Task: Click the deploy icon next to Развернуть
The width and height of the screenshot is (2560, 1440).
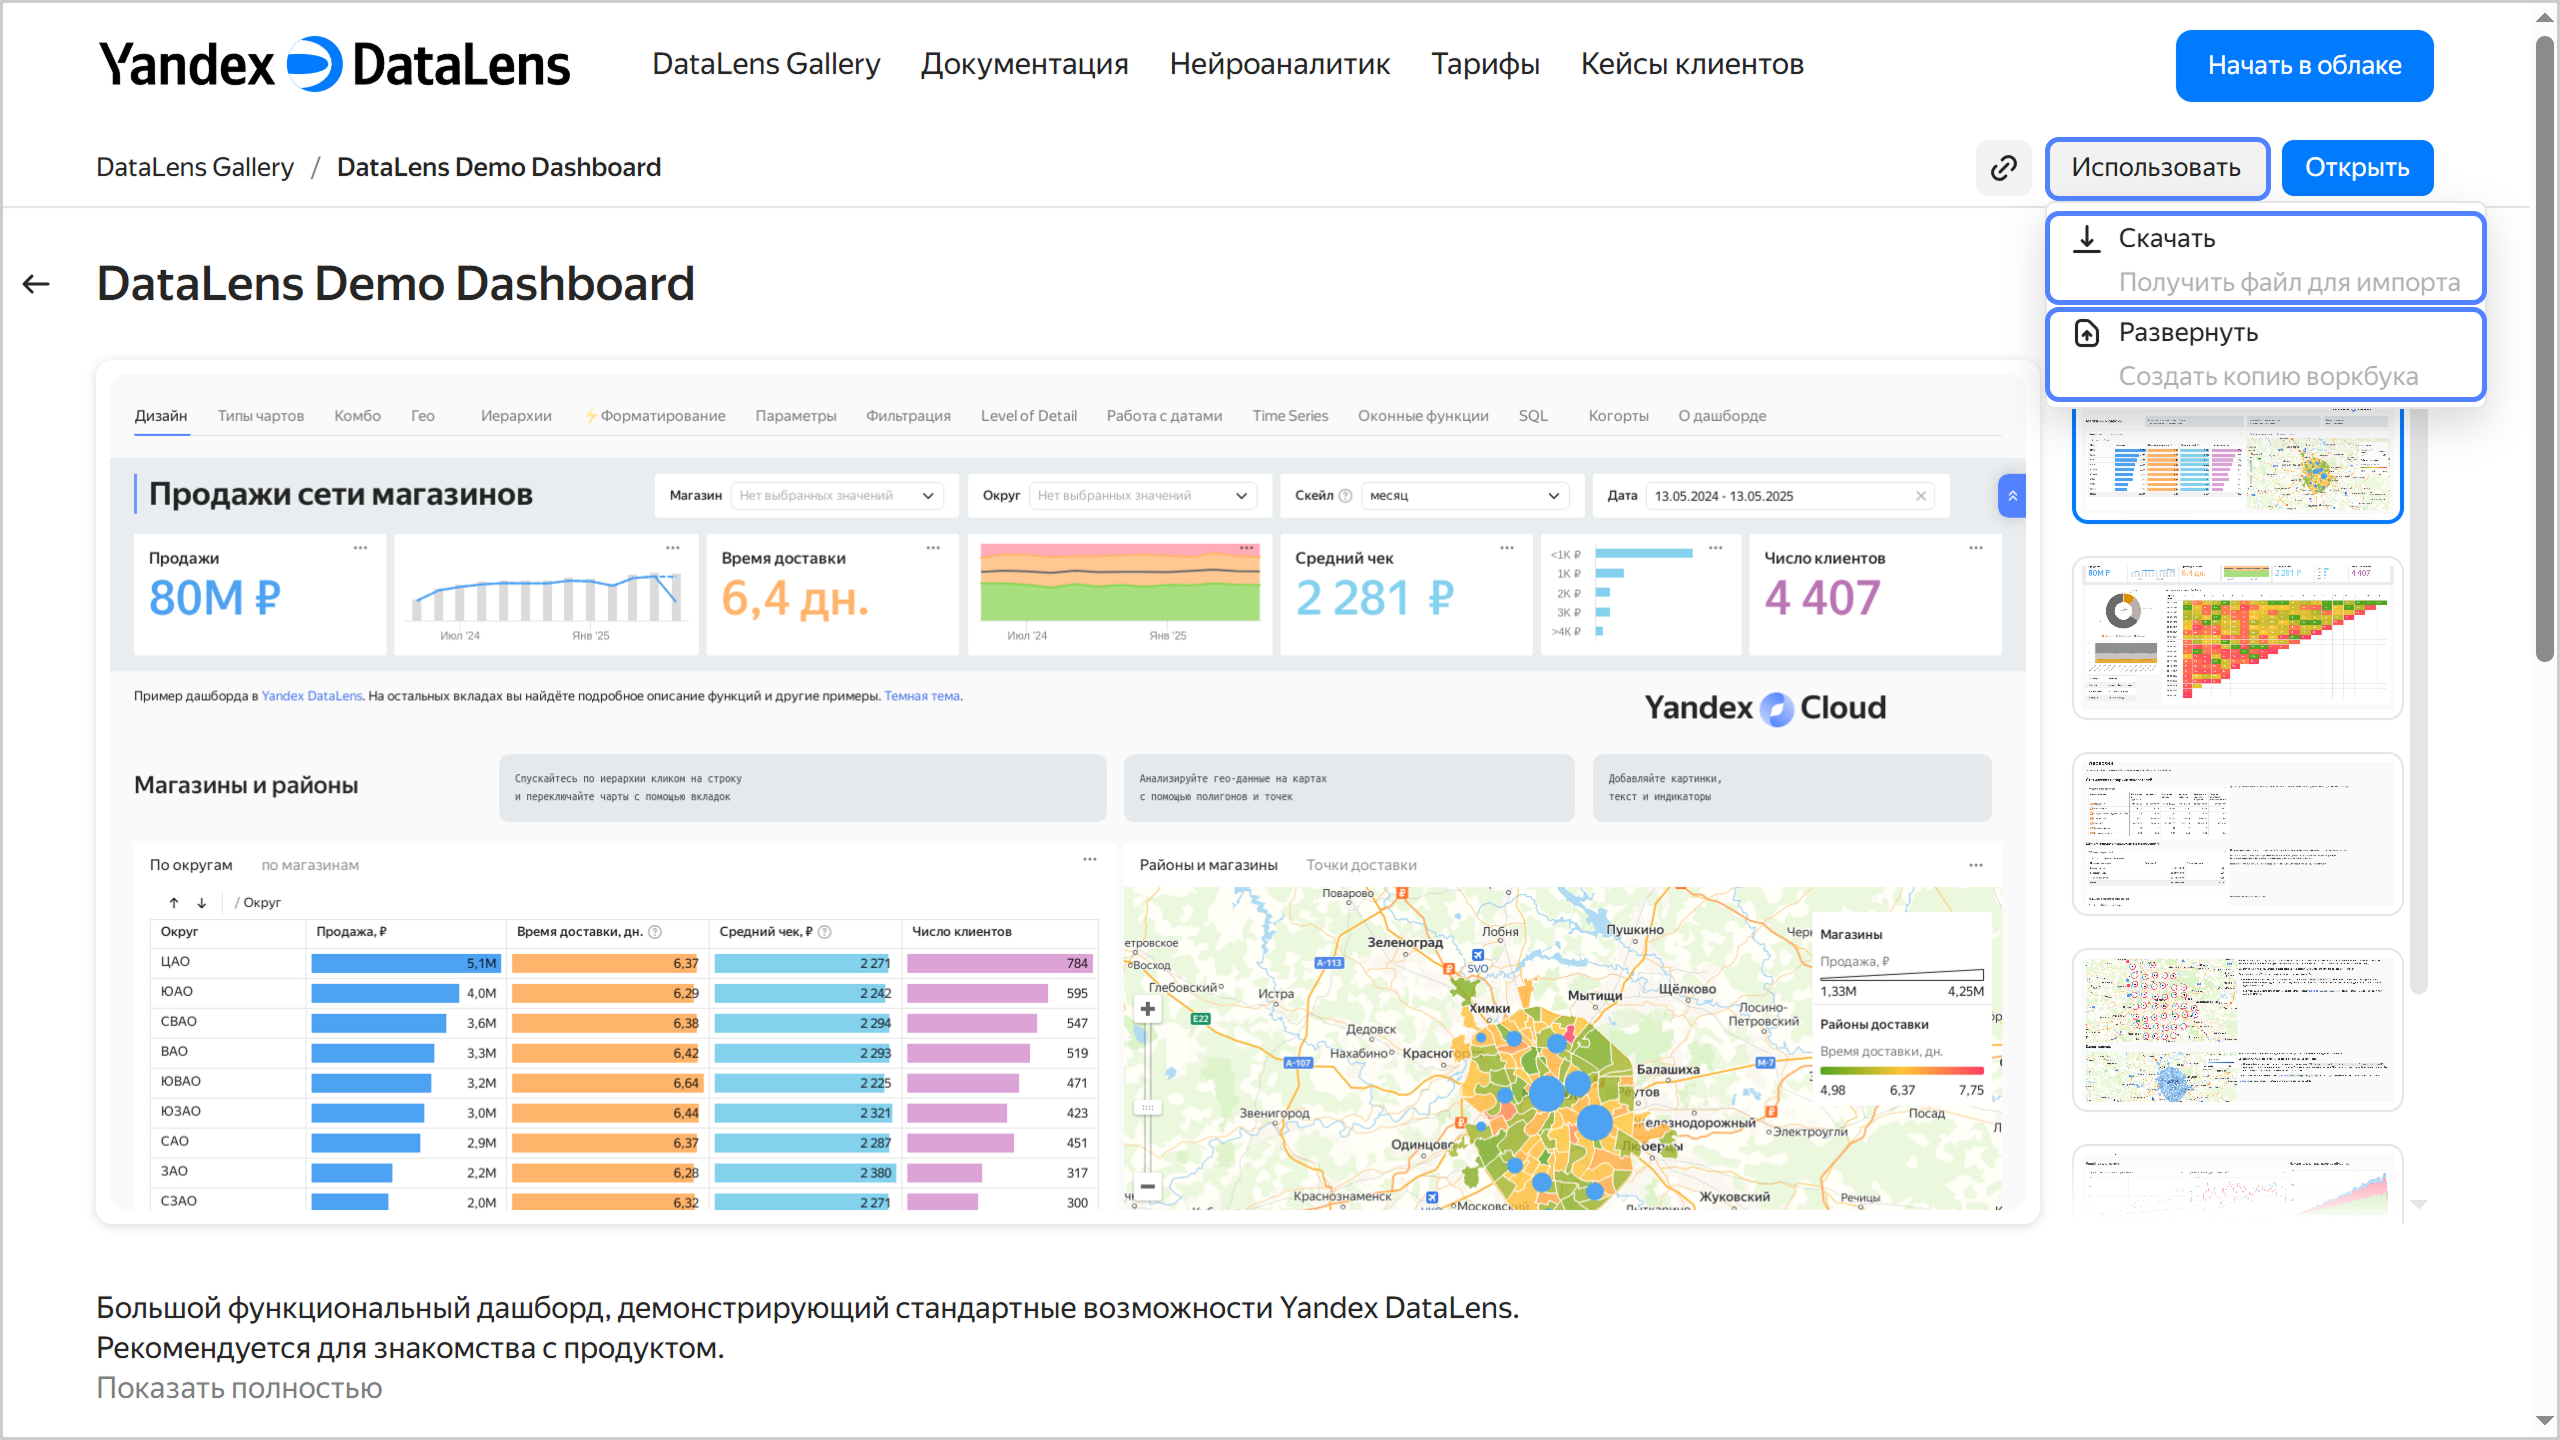Action: 2086,333
